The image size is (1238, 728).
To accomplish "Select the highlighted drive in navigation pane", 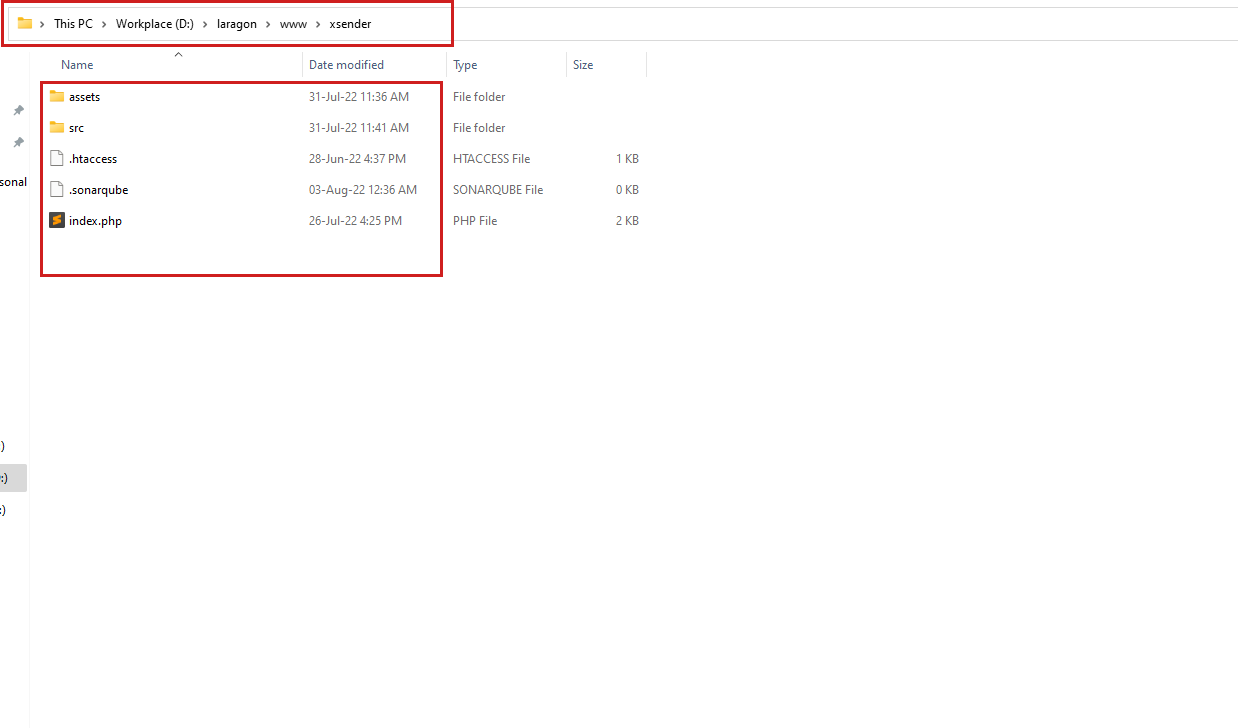I will [12, 478].
